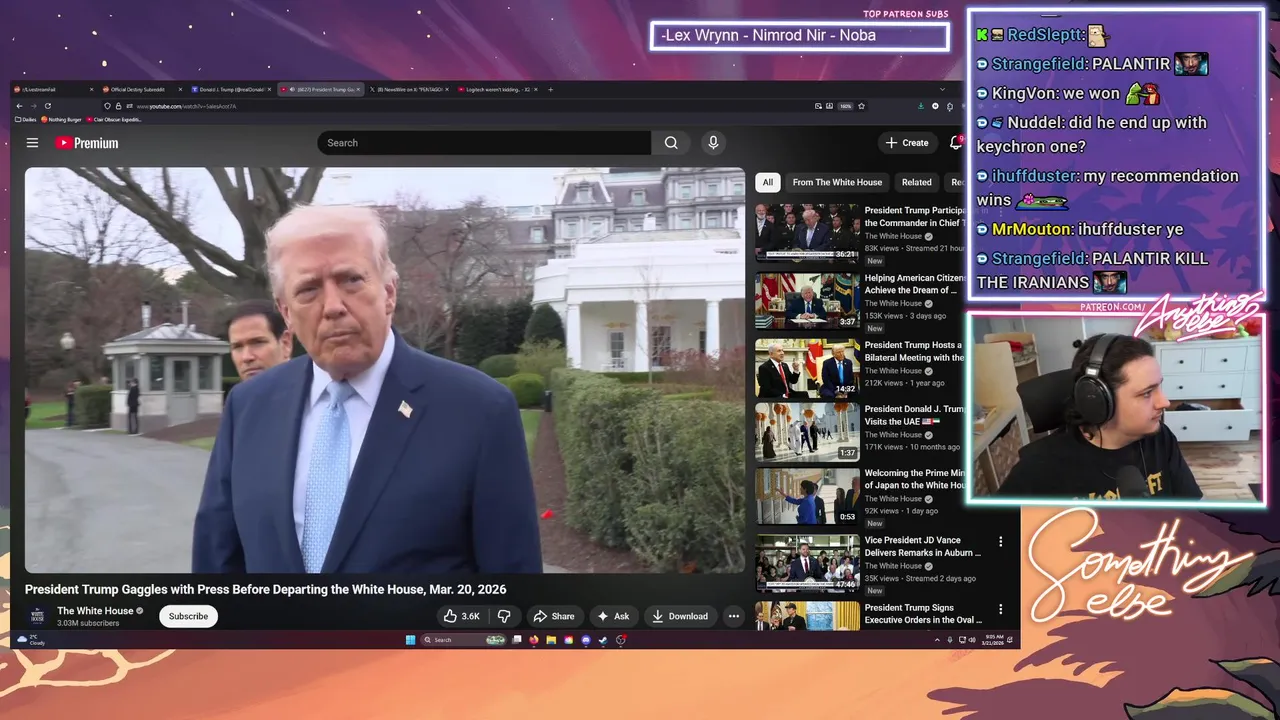Click the main Trump video player
Viewport: 1280px width, 720px height.
tap(385, 370)
